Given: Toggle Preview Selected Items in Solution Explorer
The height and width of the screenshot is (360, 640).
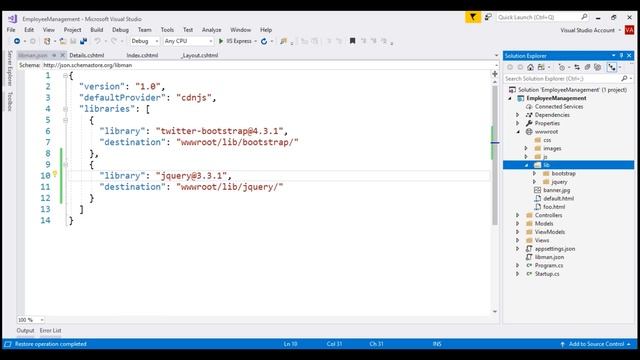Looking at the screenshot, I should (x=612, y=67).
